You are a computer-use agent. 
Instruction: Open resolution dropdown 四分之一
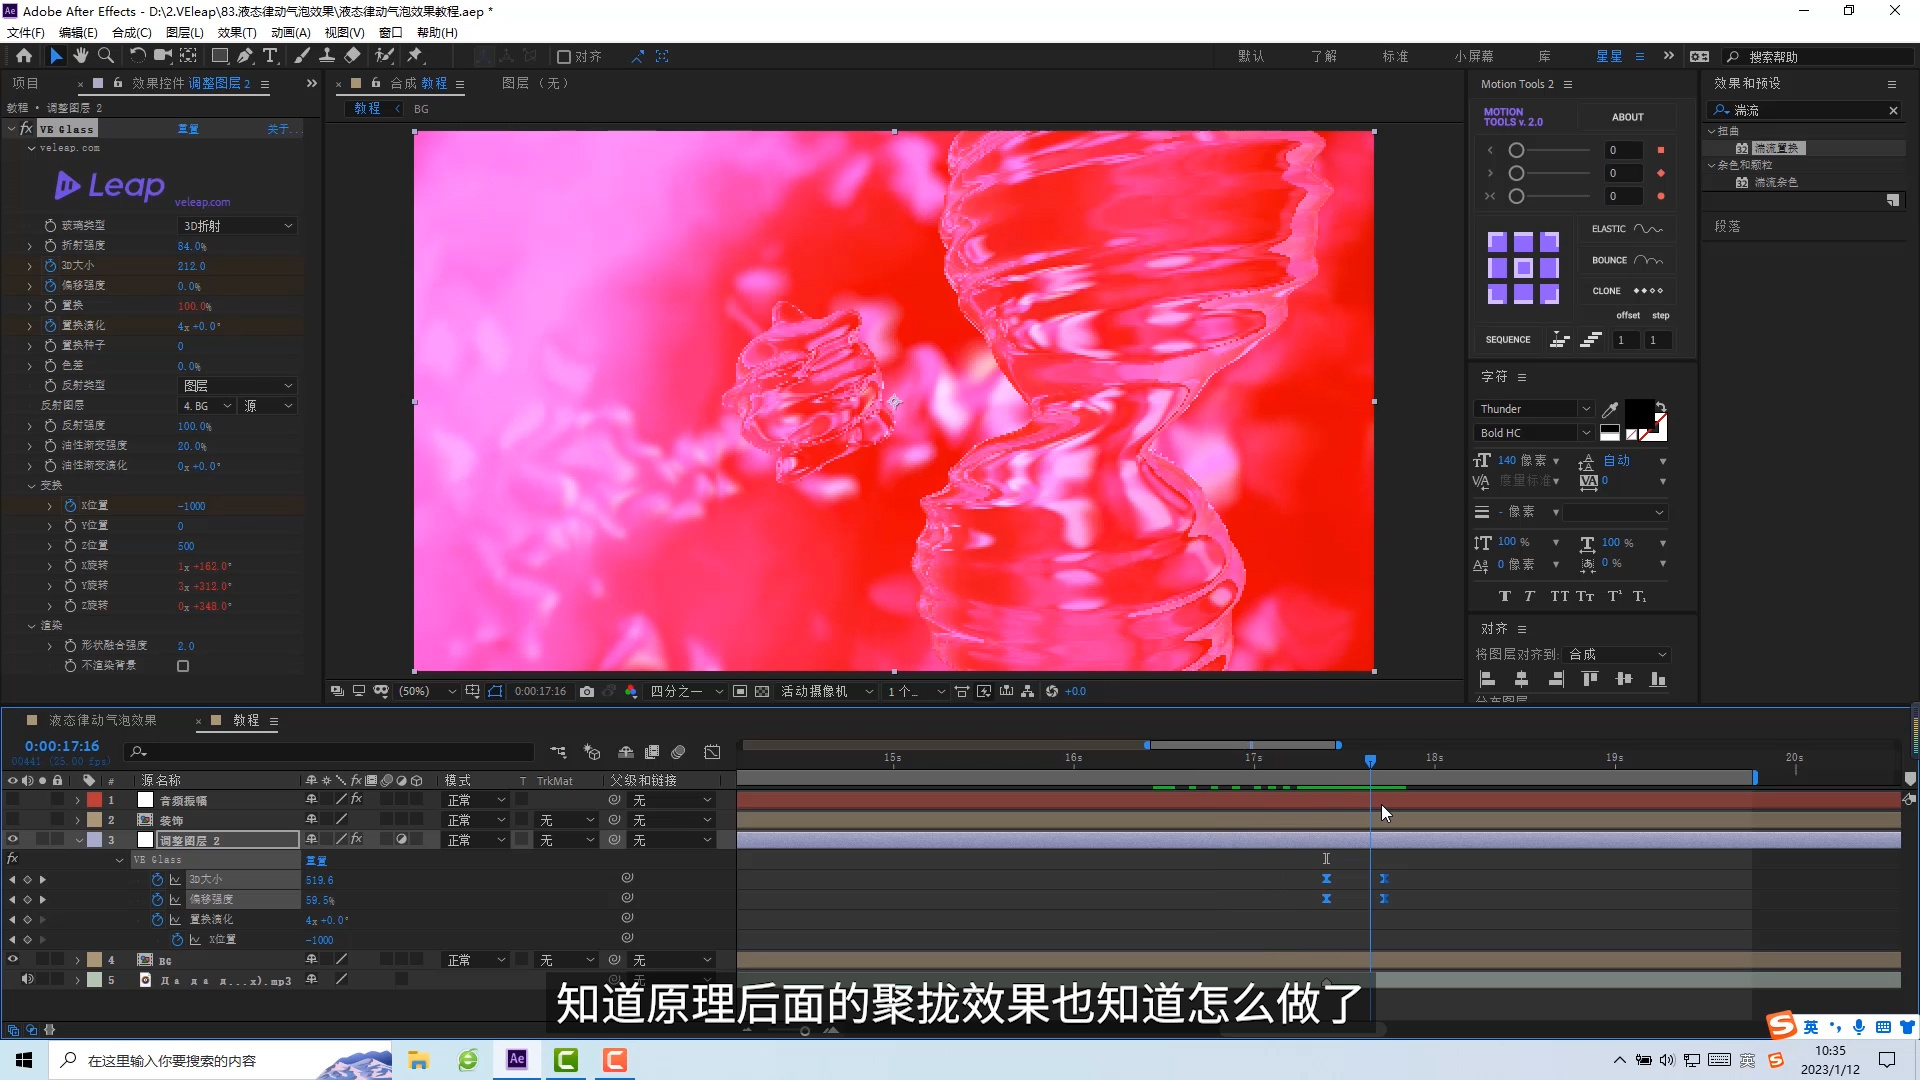(686, 691)
